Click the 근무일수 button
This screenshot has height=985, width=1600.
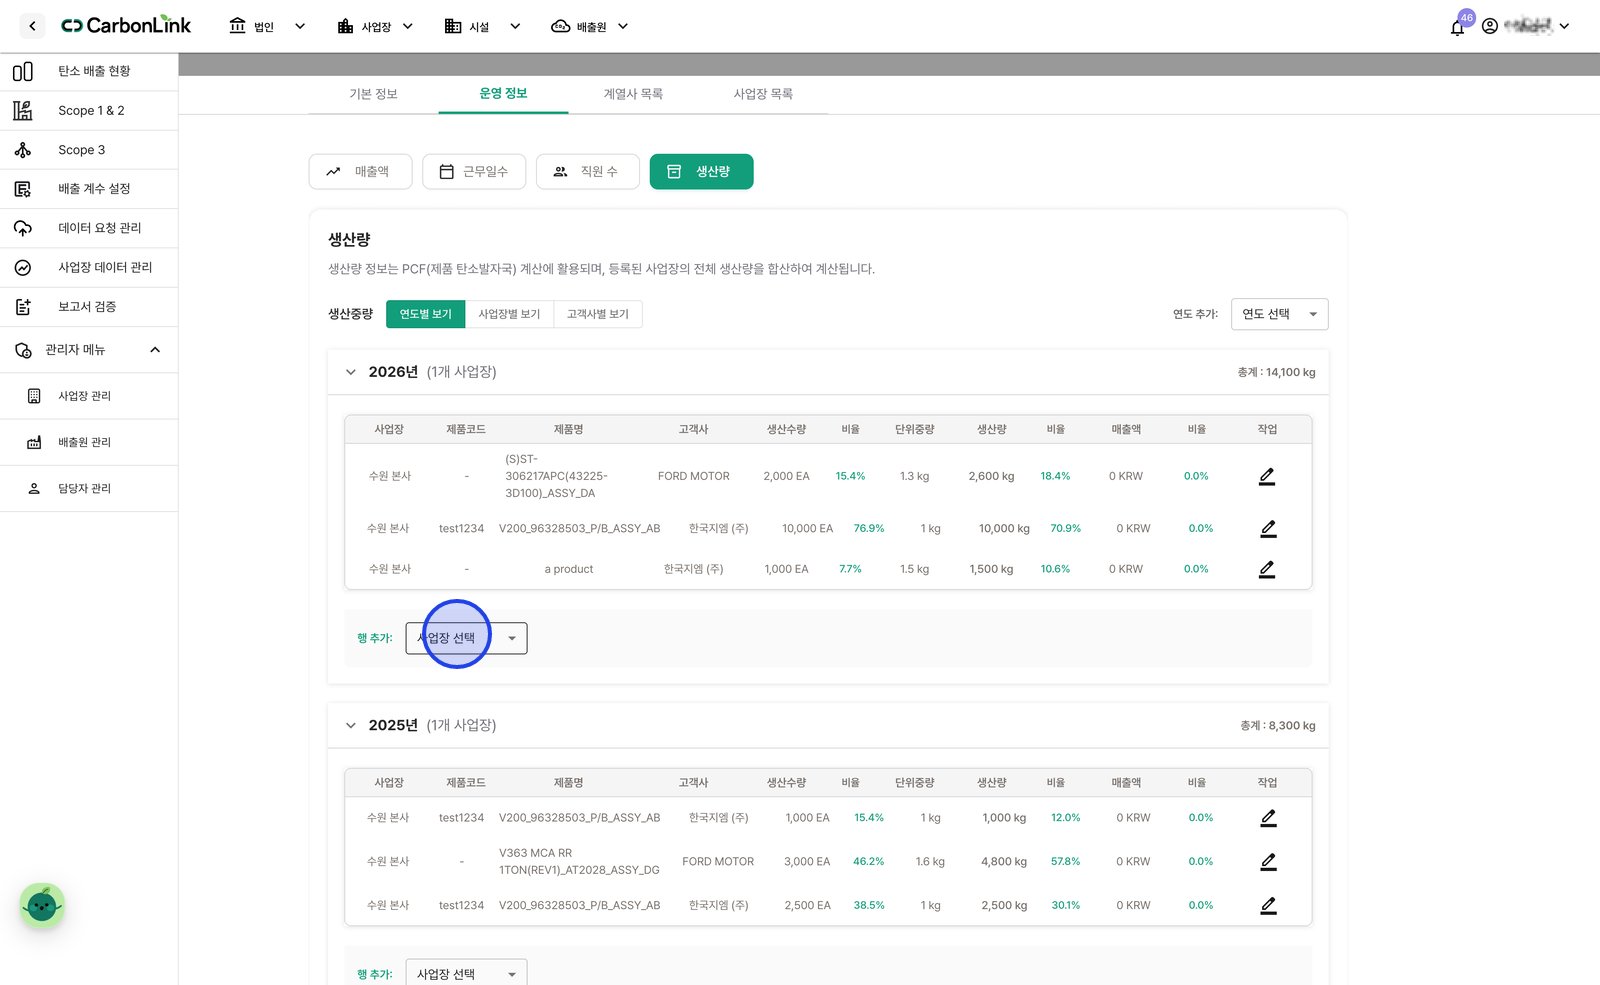(473, 172)
